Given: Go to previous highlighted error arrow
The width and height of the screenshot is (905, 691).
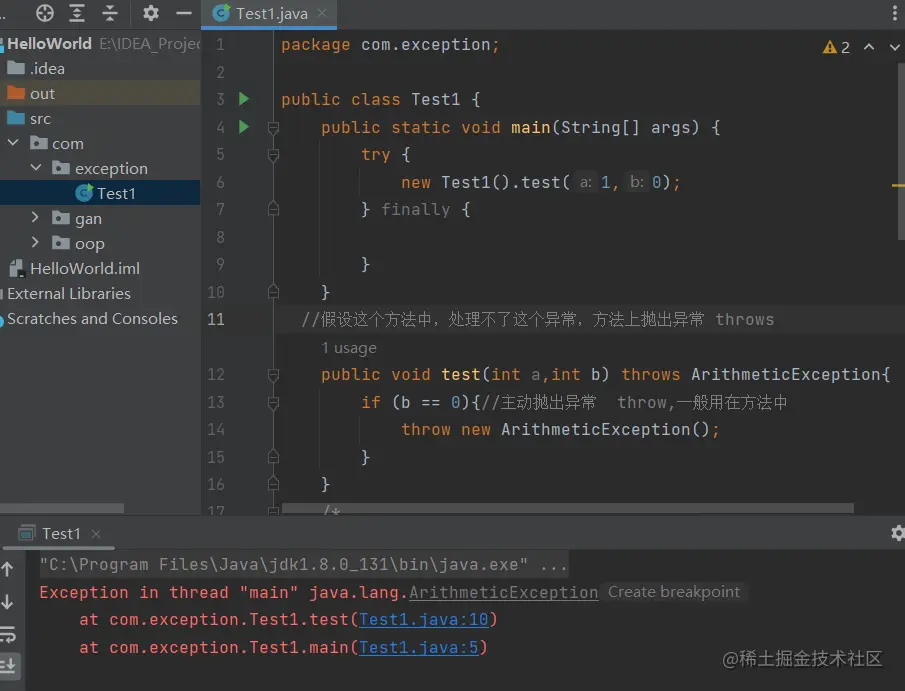Looking at the screenshot, I should (x=869, y=47).
